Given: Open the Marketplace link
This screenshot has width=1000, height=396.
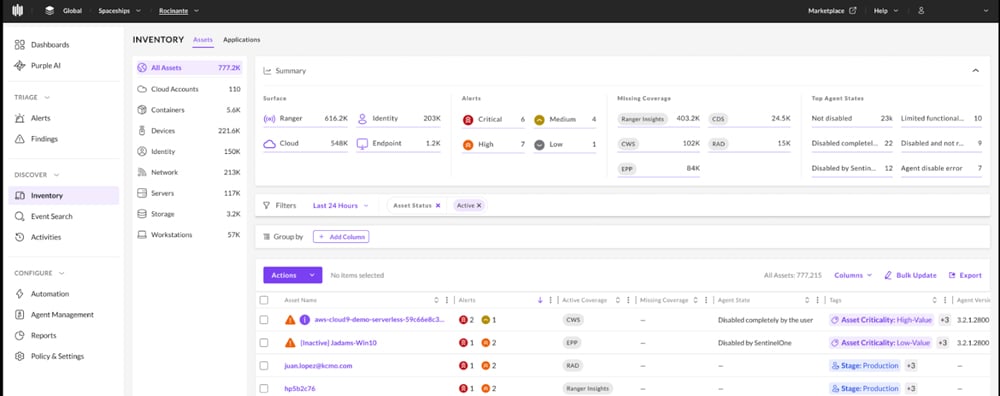Looking at the screenshot, I should (832, 10).
